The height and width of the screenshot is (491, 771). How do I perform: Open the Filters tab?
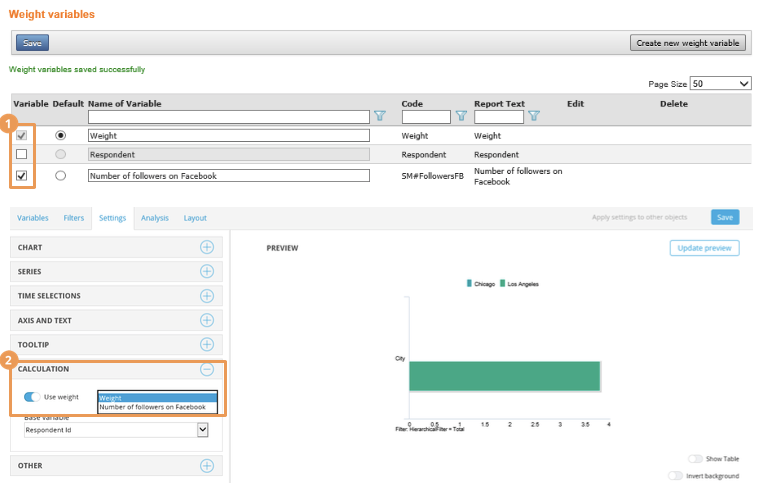pyautogui.click(x=74, y=218)
